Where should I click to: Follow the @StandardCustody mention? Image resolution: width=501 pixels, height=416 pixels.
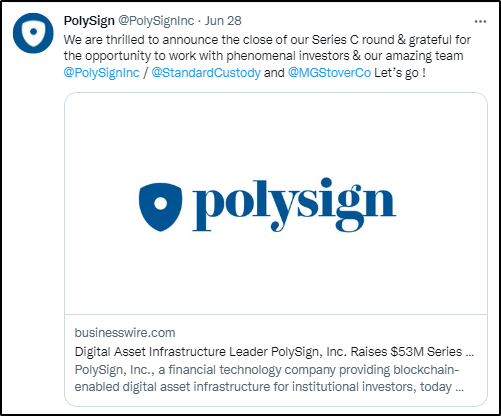click(x=206, y=72)
